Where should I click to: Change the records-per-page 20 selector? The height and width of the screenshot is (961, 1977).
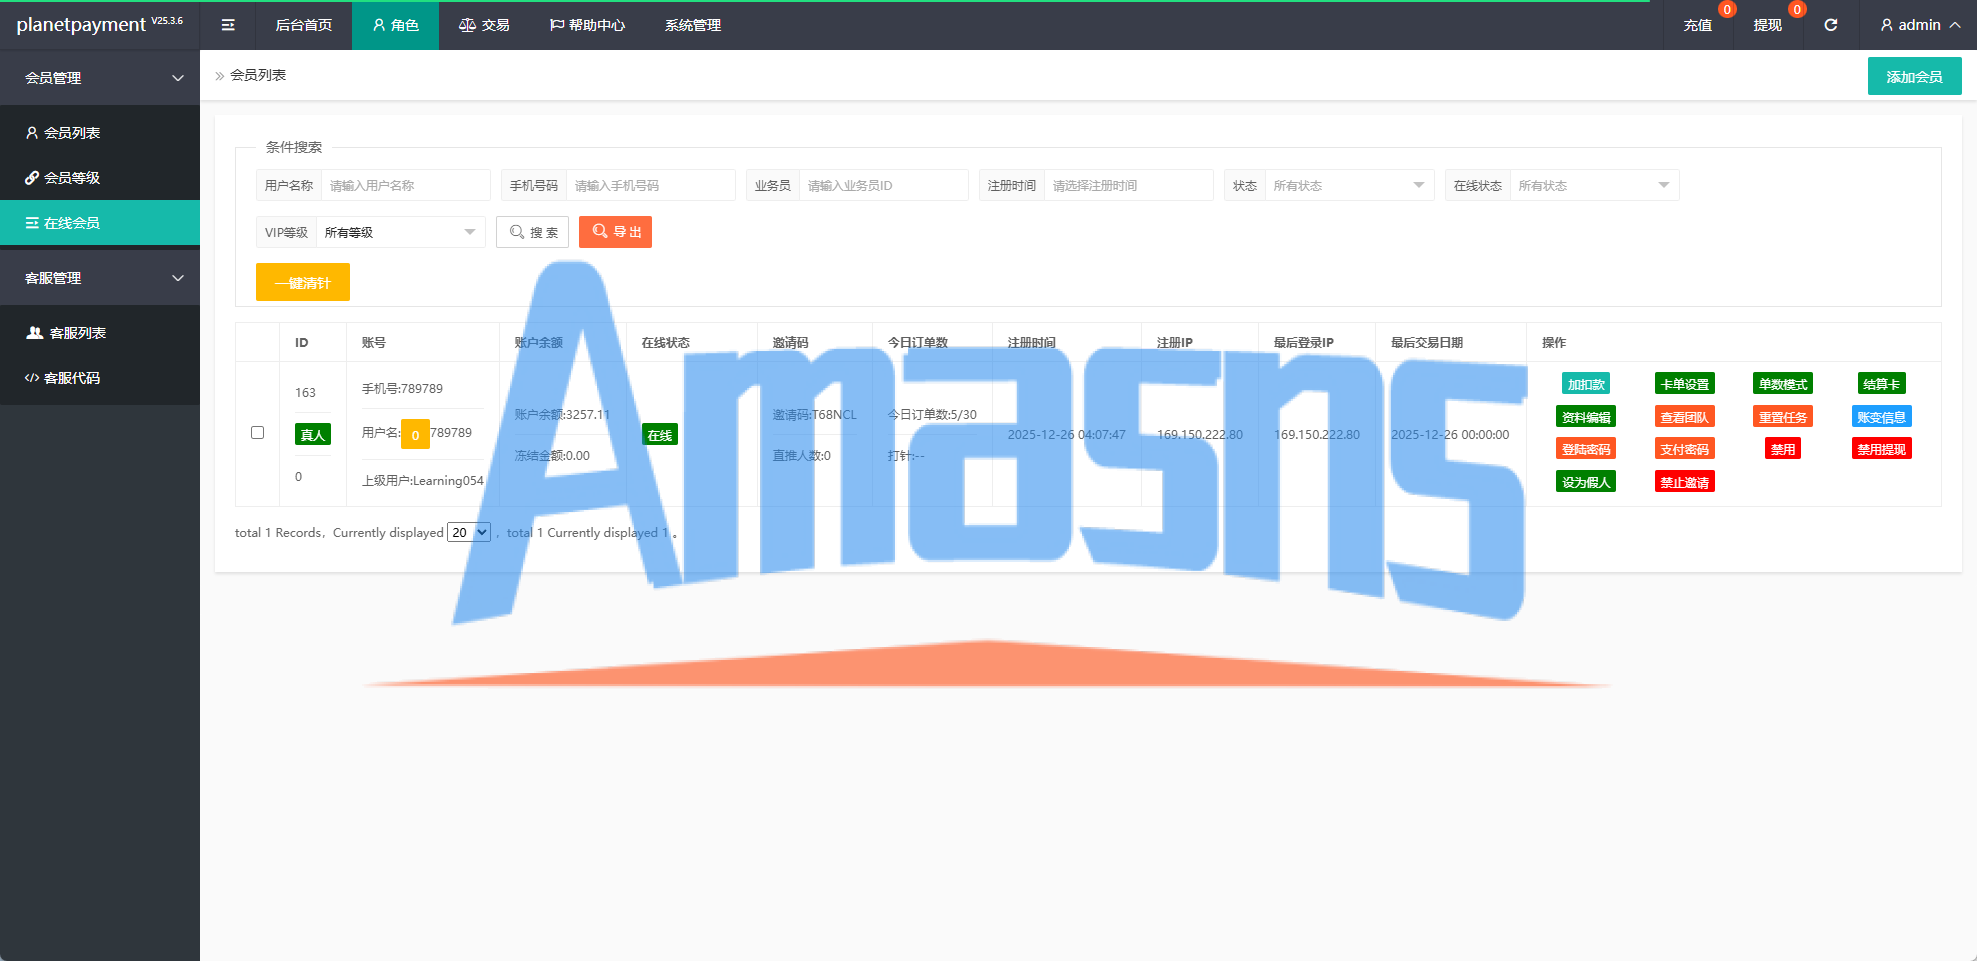[469, 532]
